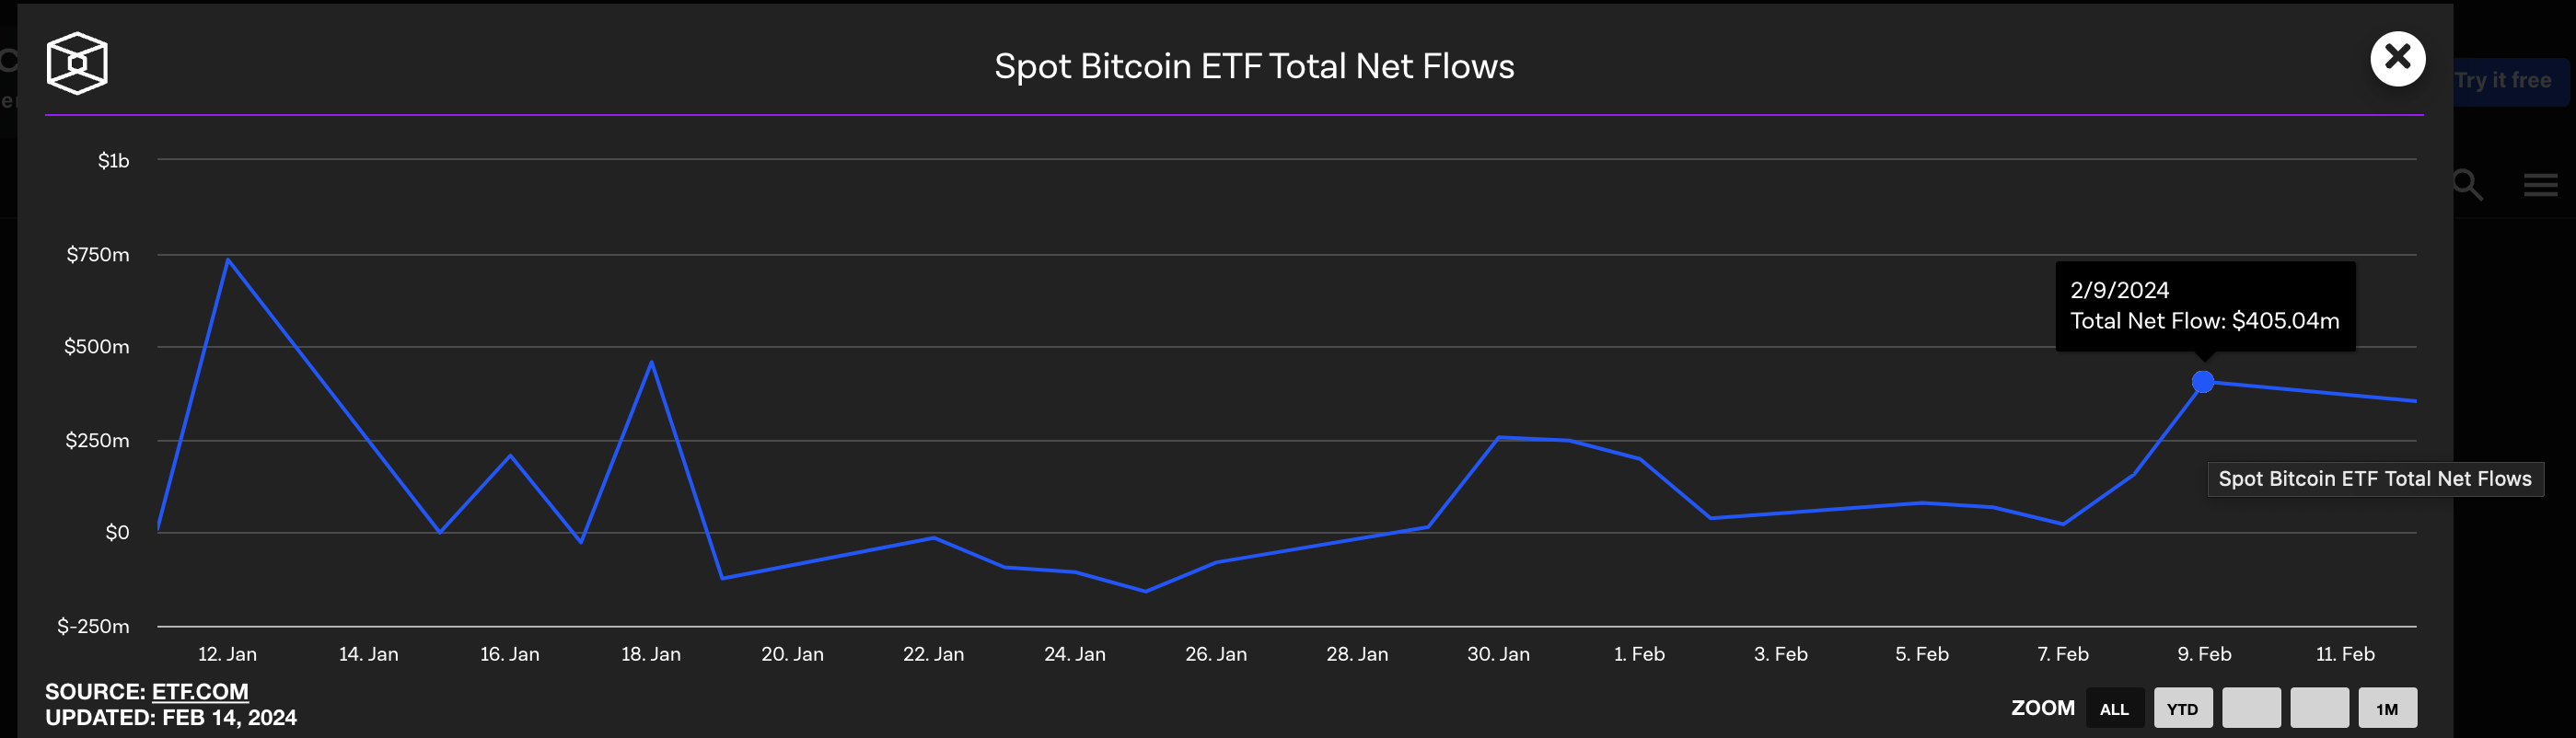Click the chart title text
Screen dimensions: 2576x738
(x=1254, y=66)
